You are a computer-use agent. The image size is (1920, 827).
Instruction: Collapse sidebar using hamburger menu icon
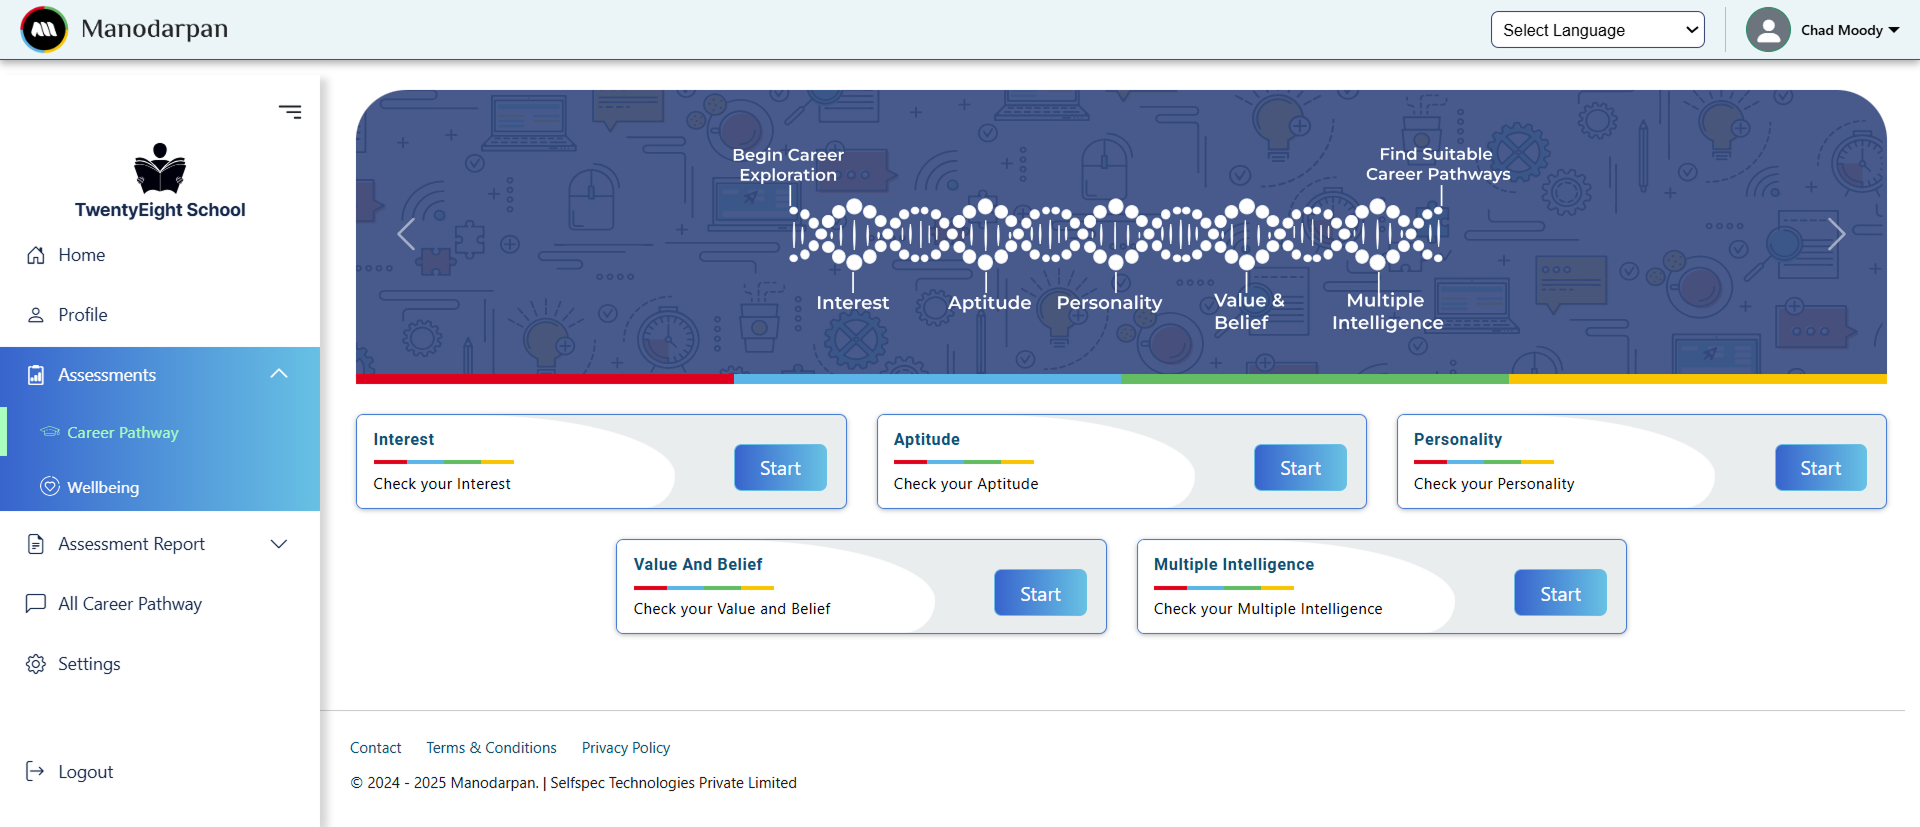coord(290,112)
